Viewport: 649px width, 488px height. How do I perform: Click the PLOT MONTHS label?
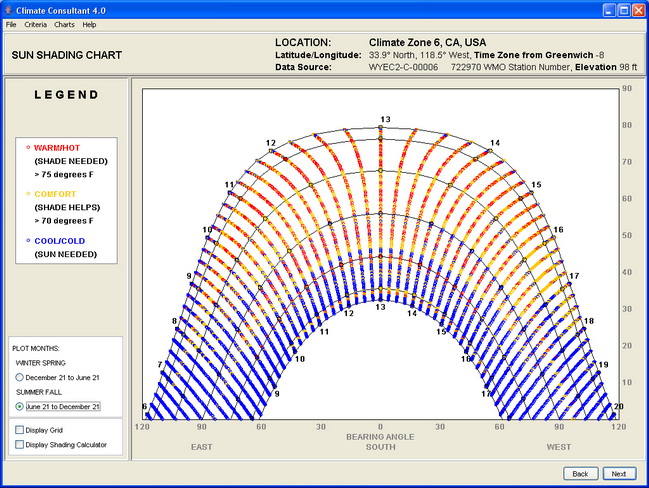36,349
